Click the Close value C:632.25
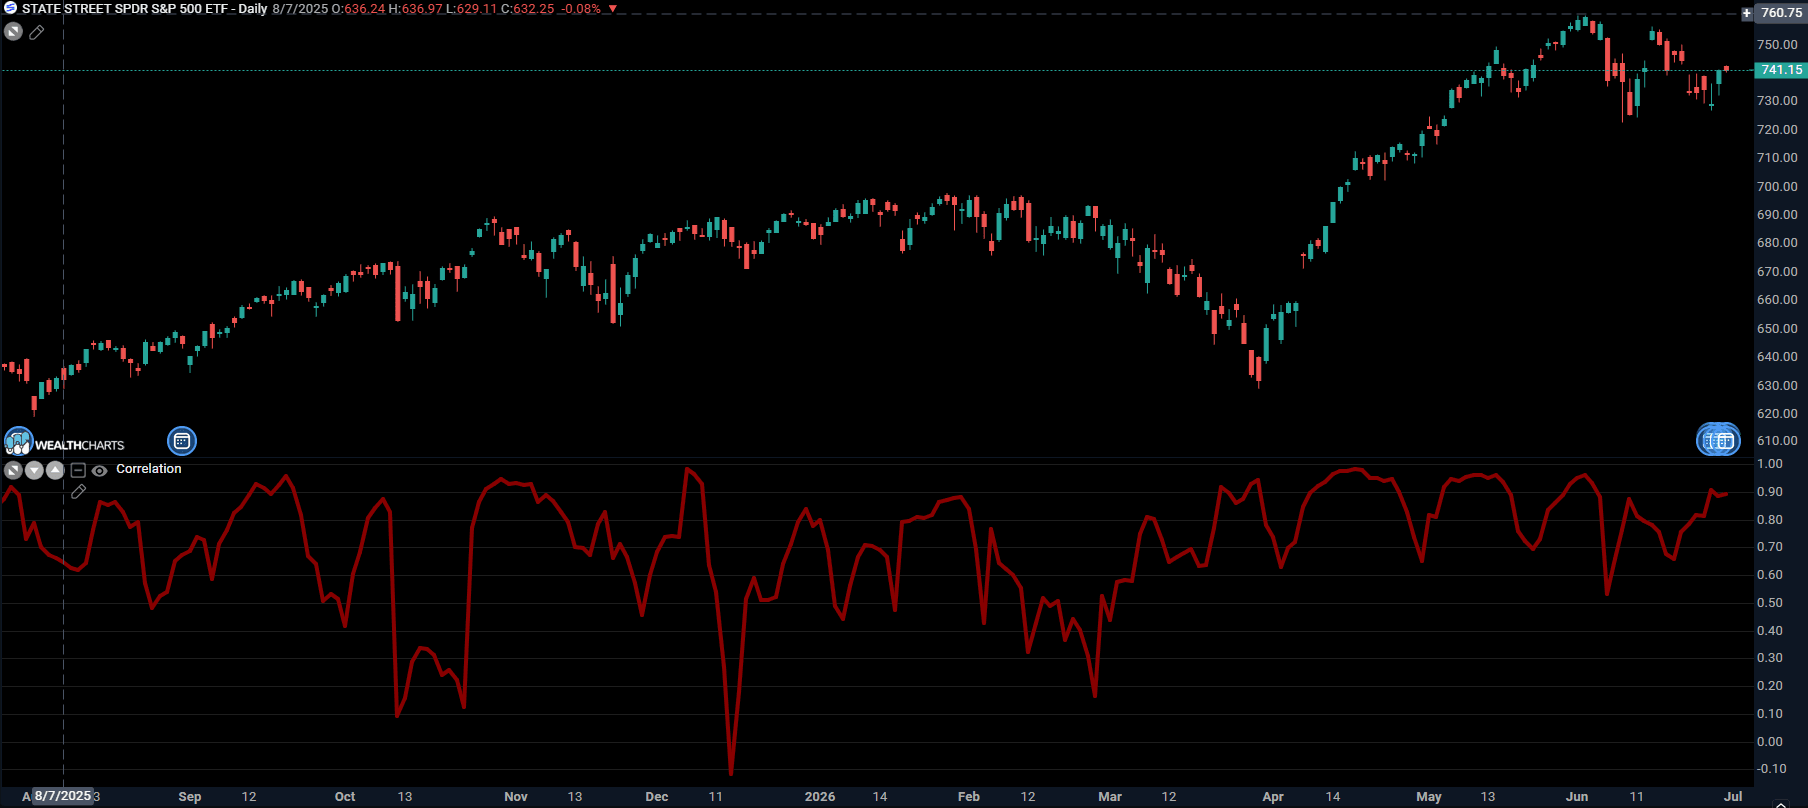The image size is (1808, 808). click(528, 9)
